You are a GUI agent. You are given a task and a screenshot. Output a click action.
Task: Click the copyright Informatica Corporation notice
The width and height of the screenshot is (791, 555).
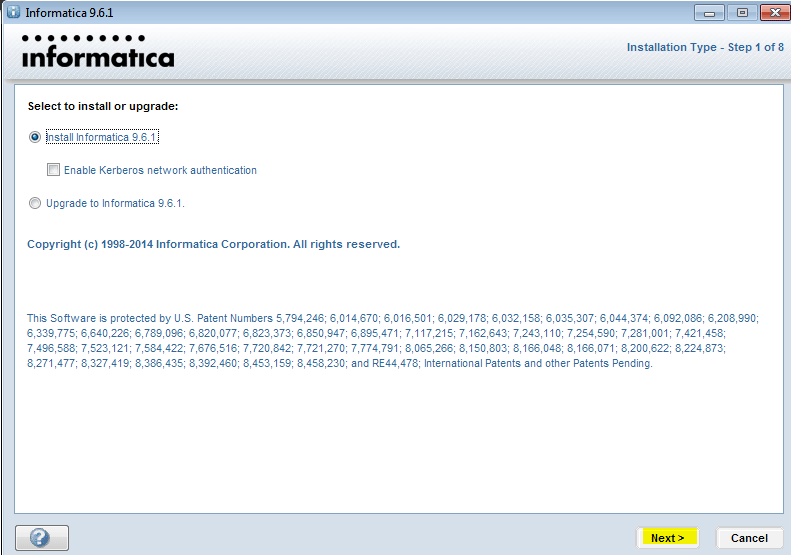tap(213, 244)
